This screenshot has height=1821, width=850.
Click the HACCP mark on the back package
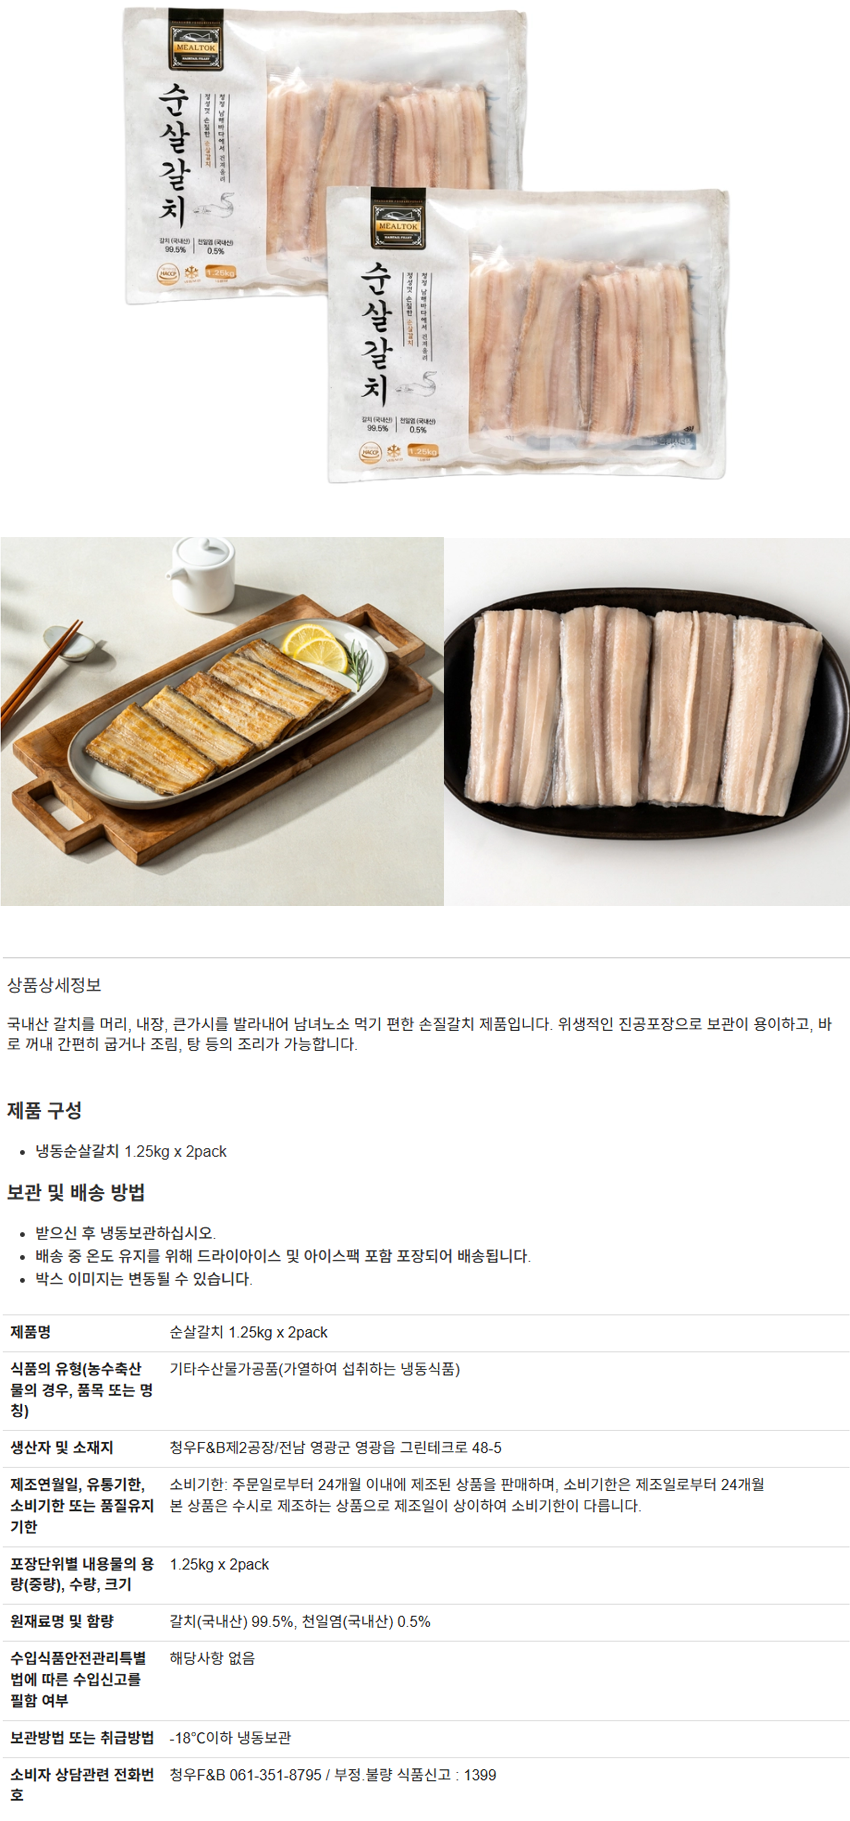(168, 273)
